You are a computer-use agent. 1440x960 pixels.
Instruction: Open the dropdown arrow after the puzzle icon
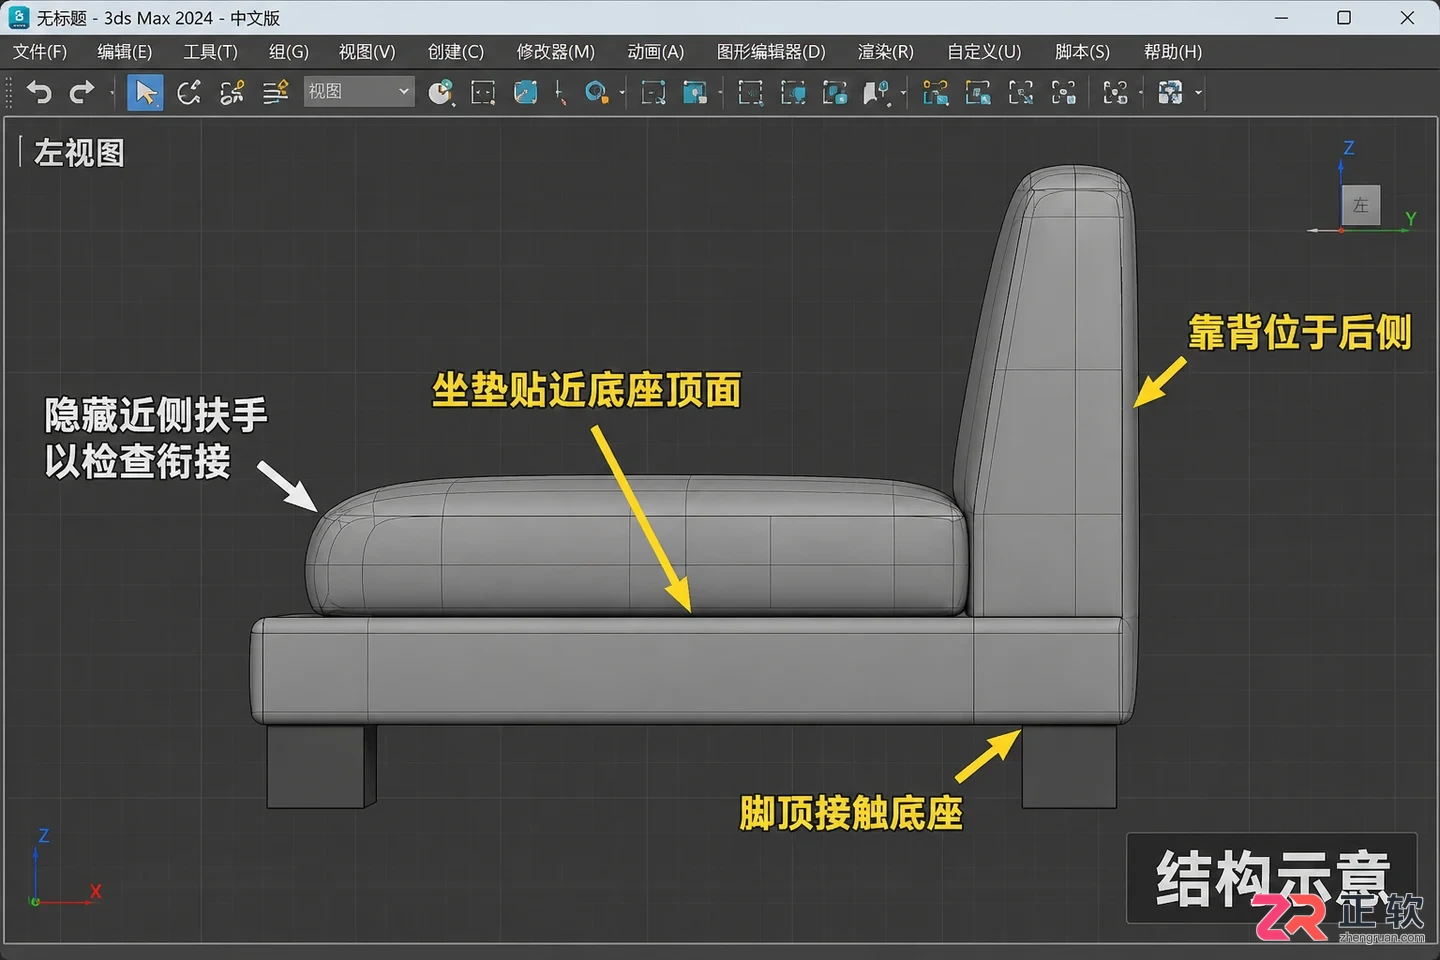[x=1198, y=94]
